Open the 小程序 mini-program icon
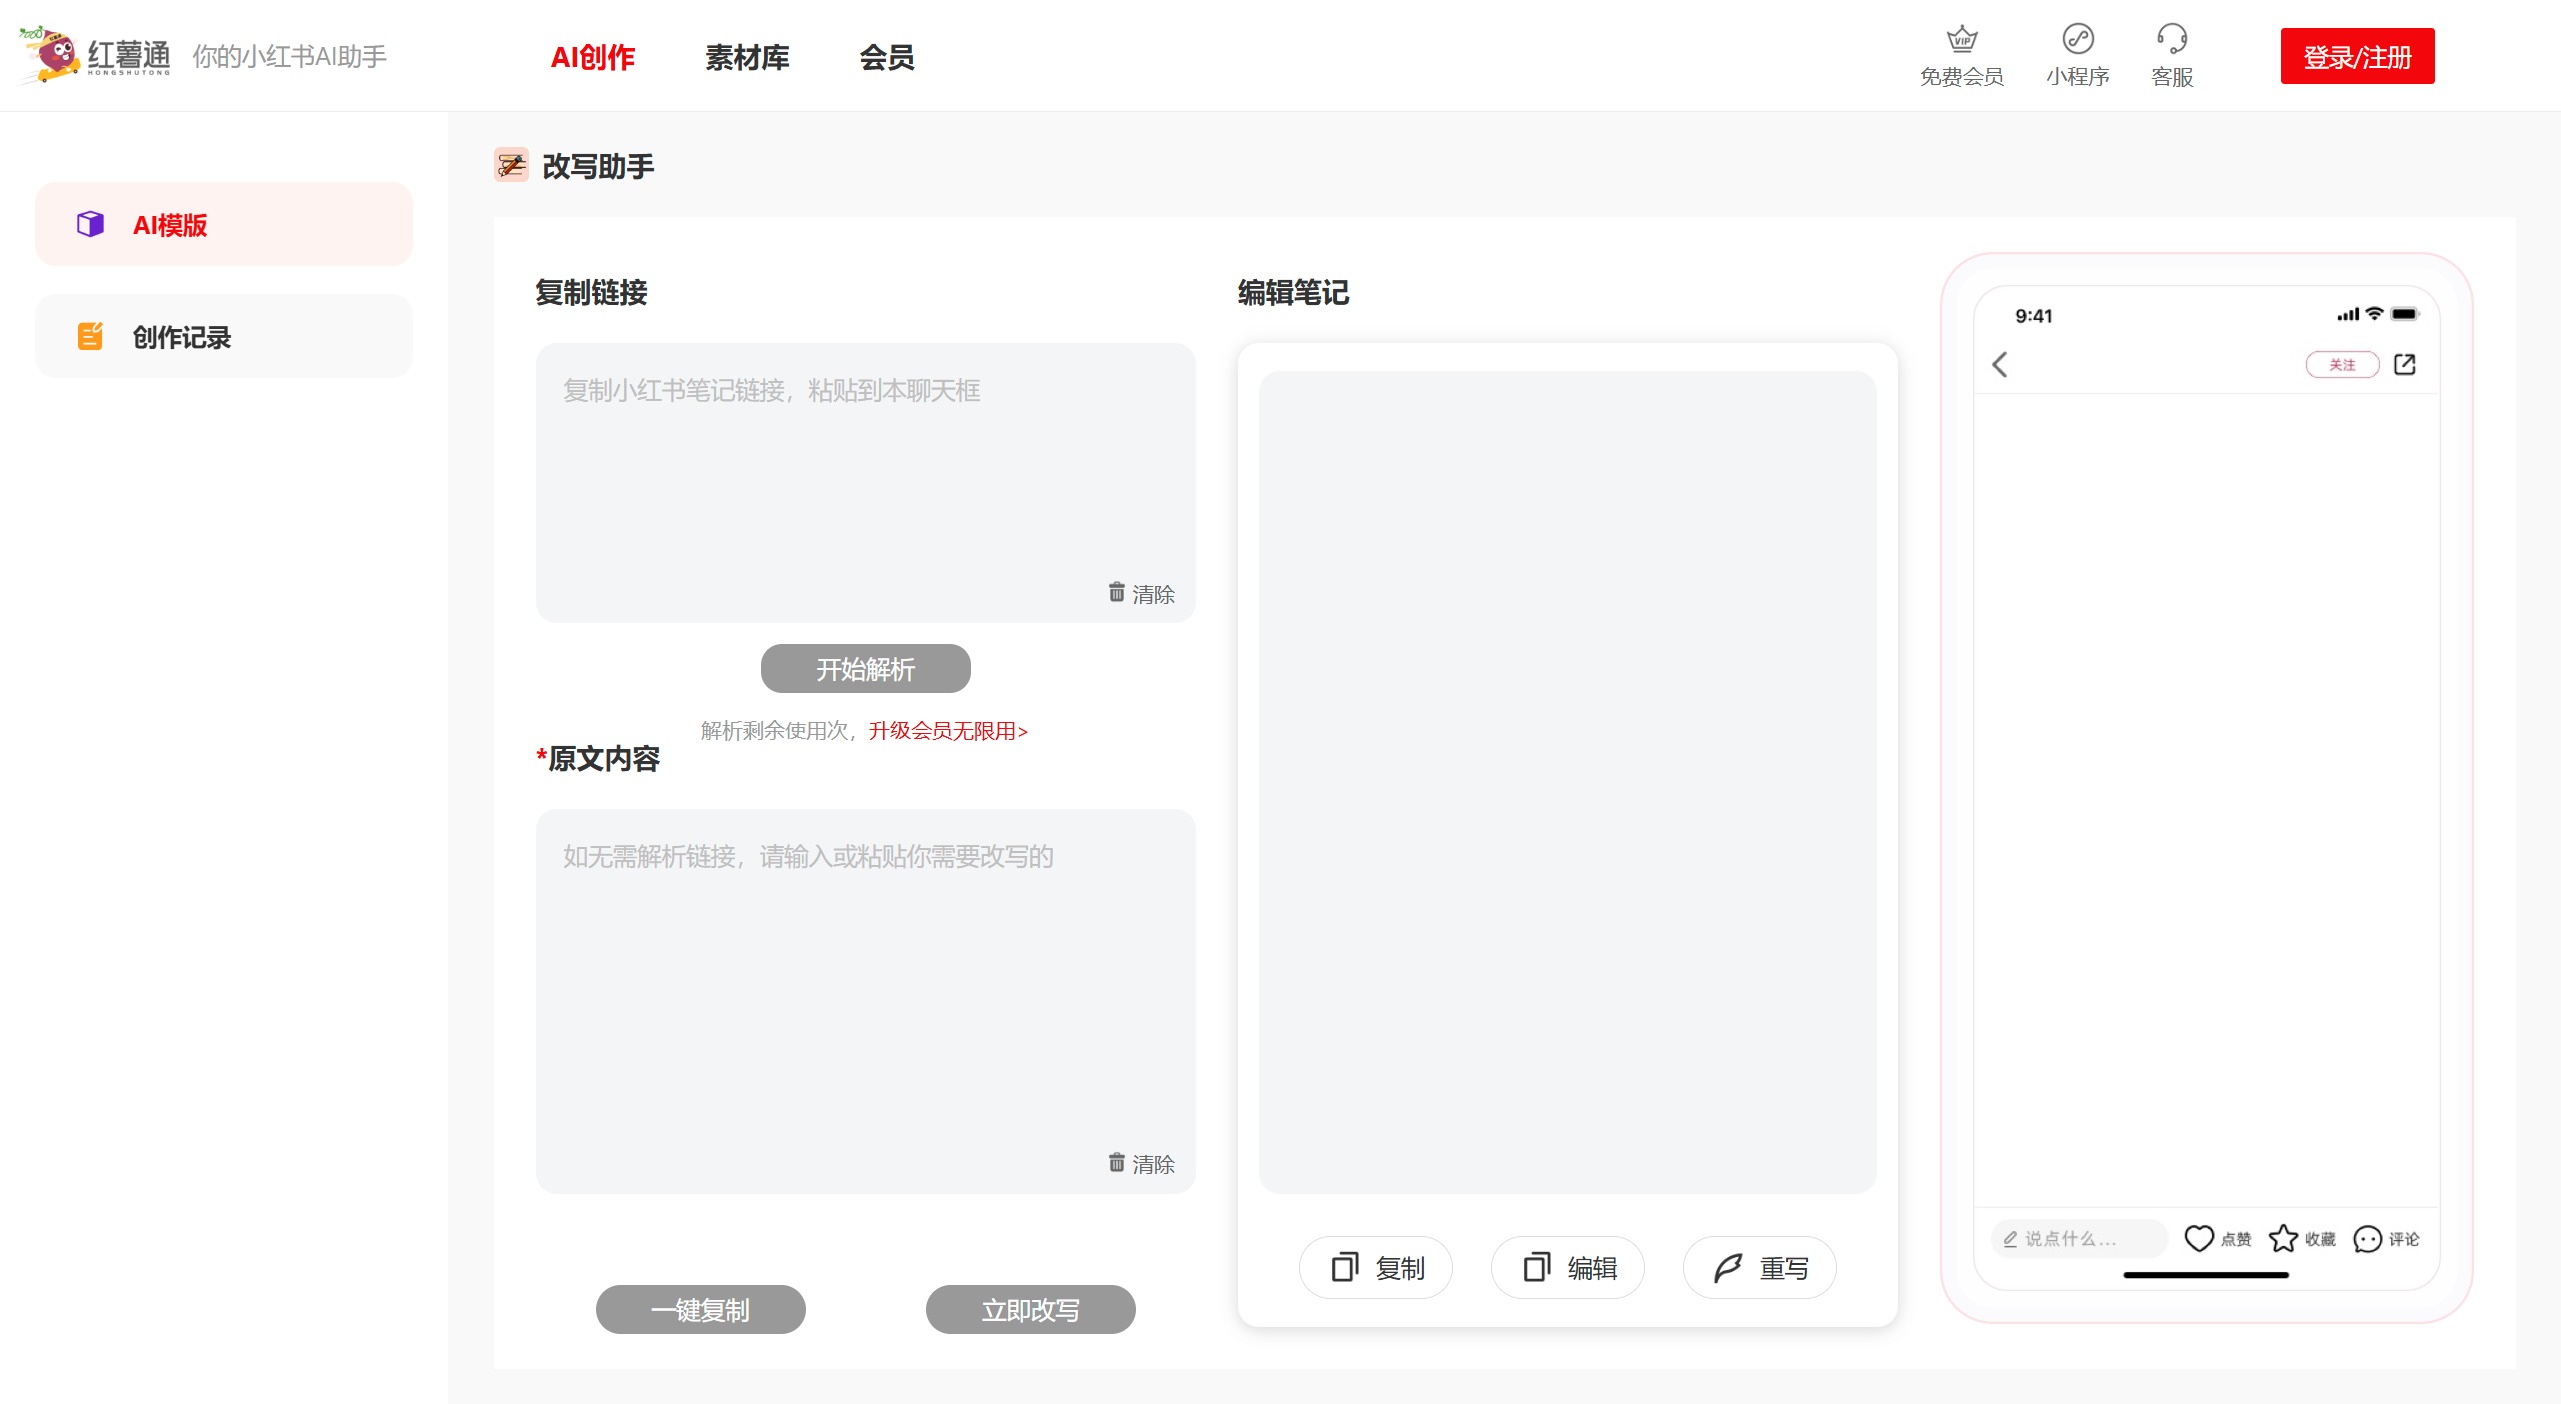This screenshot has height=1404, width=2561. click(2077, 40)
